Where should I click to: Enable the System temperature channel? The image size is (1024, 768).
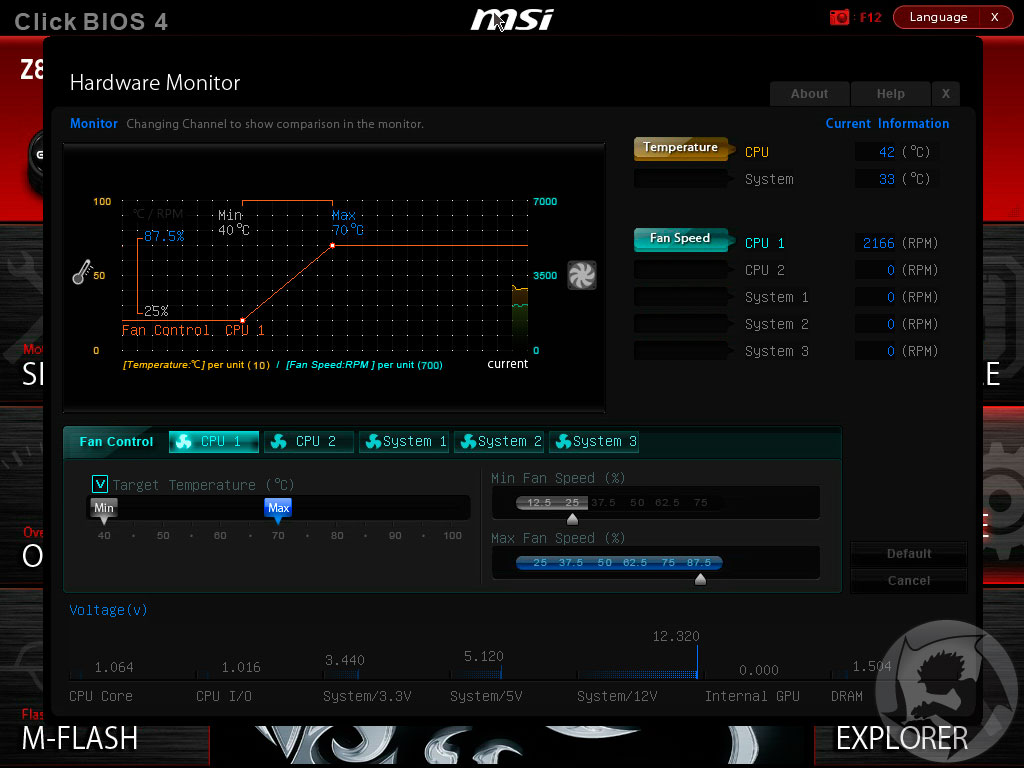pos(681,179)
